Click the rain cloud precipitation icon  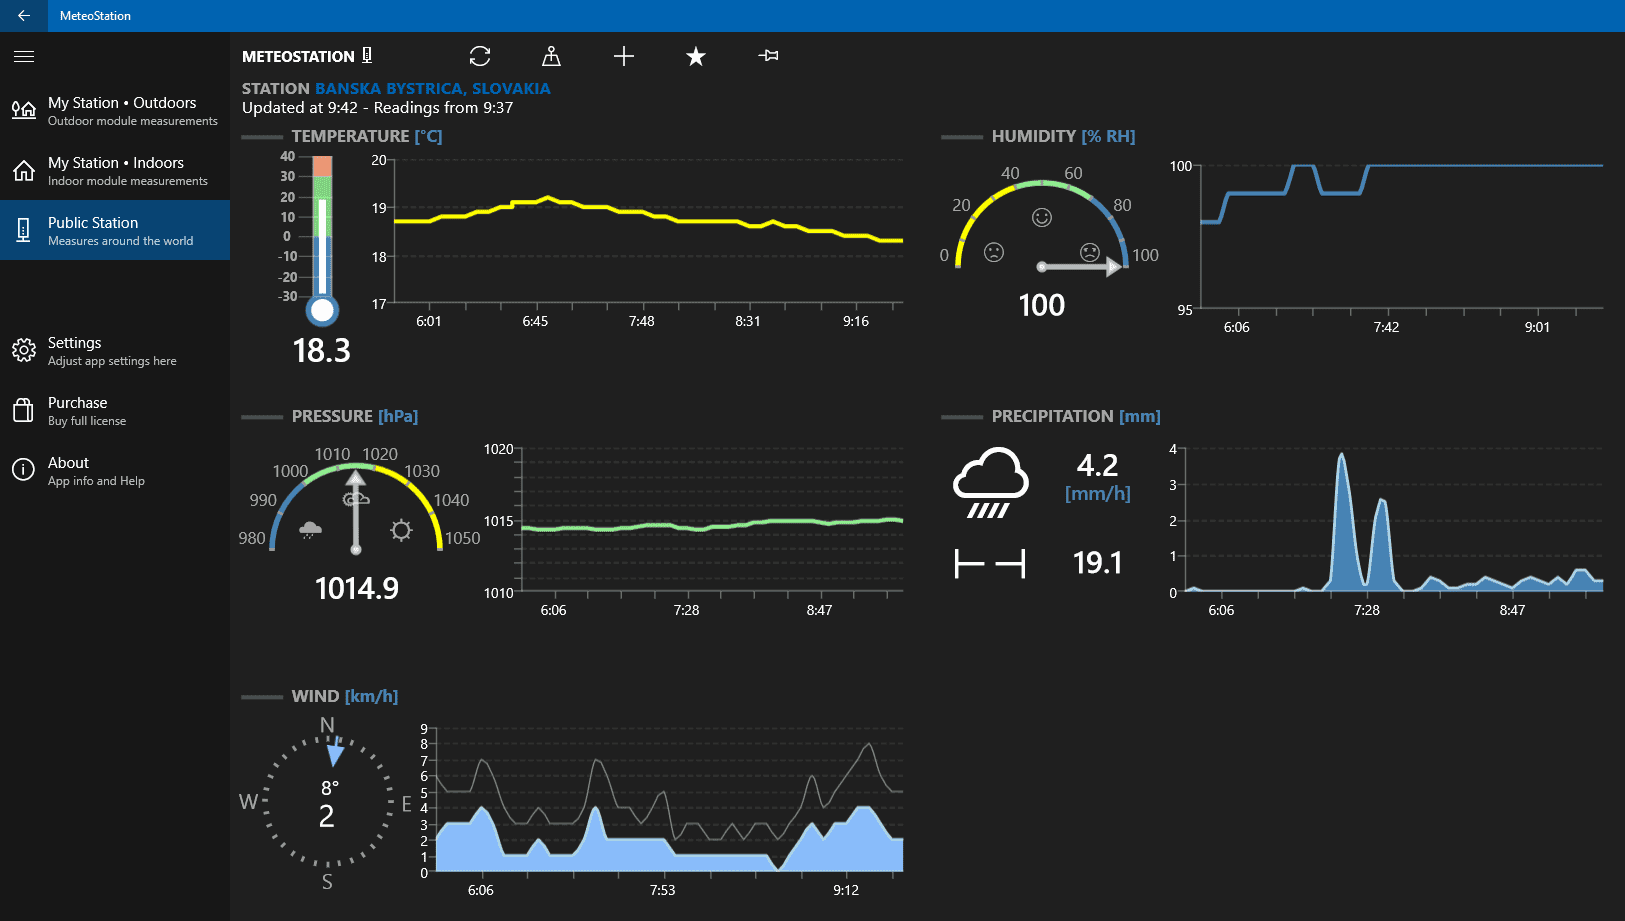coord(990,483)
